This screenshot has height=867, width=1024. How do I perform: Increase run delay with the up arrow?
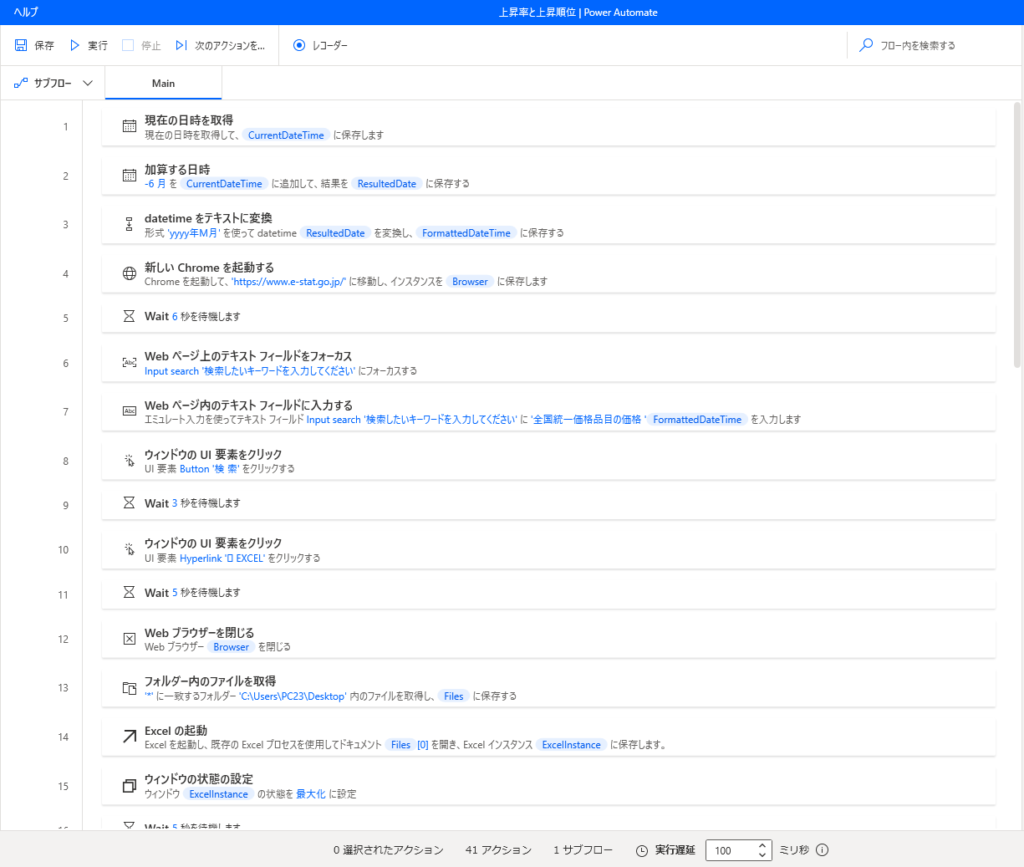[x=763, y=845]
